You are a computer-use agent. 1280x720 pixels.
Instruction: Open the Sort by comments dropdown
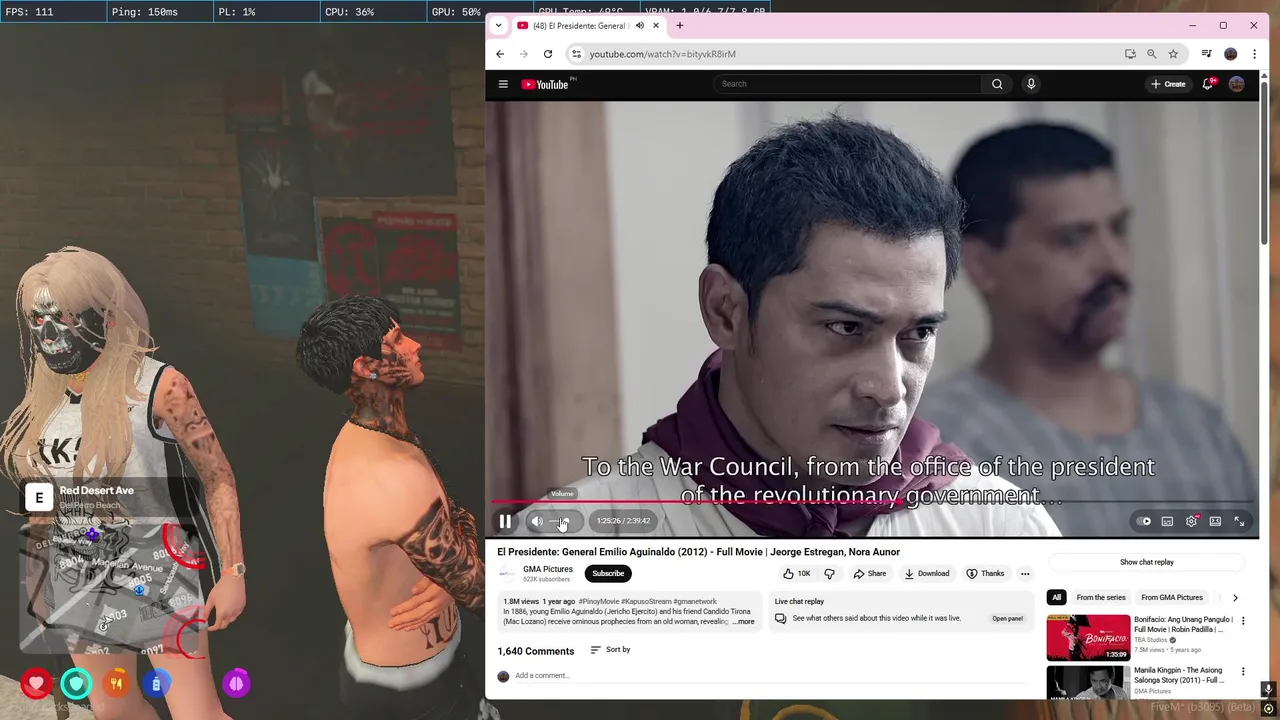(610, 650)
